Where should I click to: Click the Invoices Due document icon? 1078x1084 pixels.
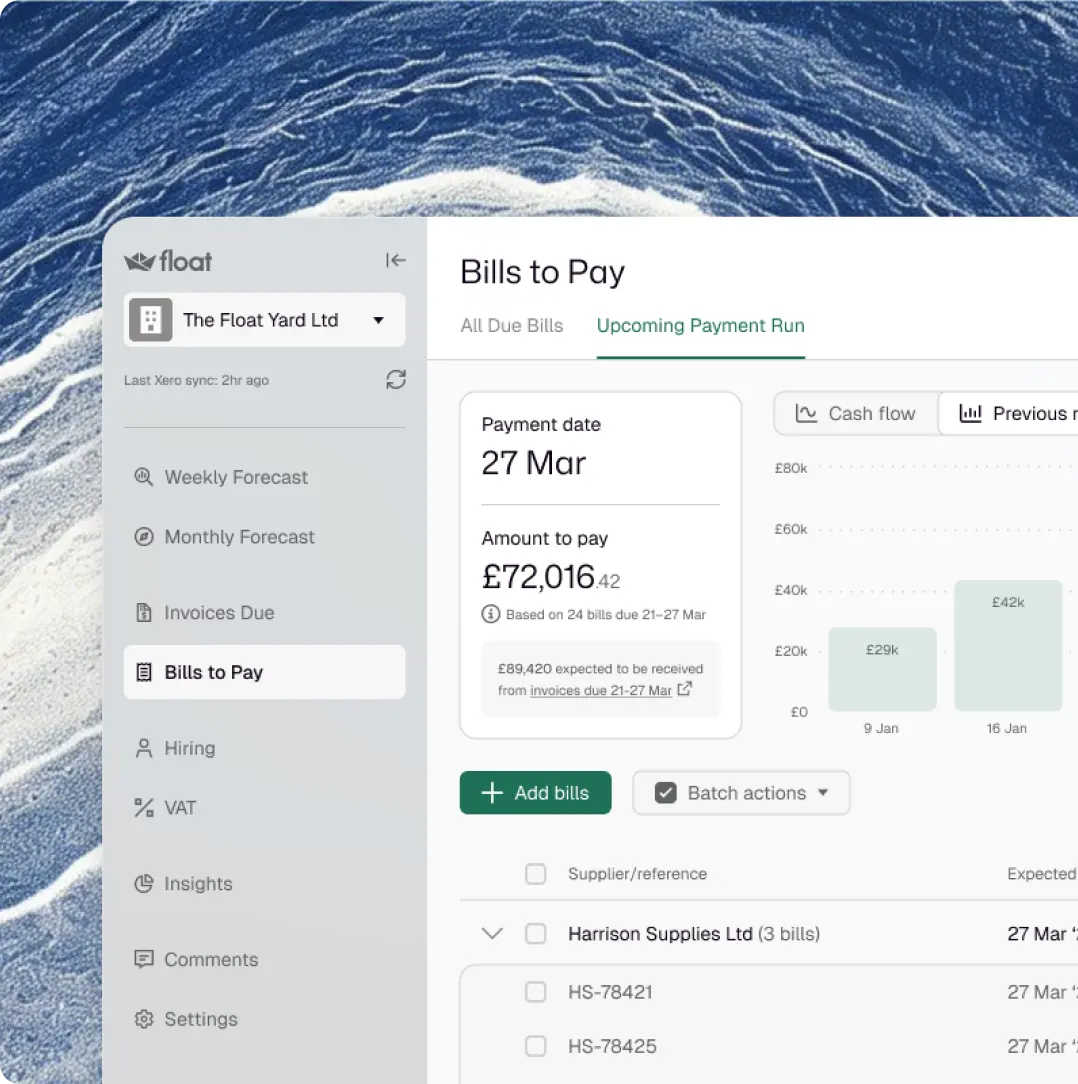tap(144, 613)
